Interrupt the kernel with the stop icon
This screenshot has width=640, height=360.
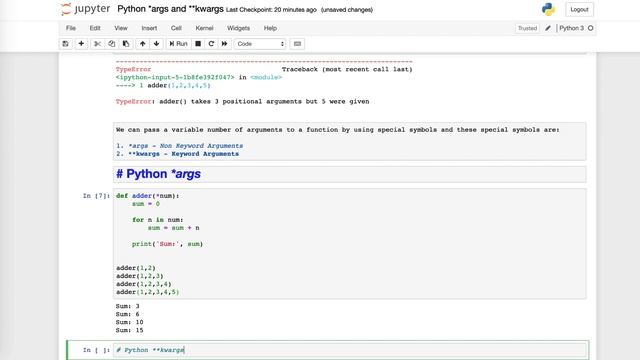tap(198, 44)
